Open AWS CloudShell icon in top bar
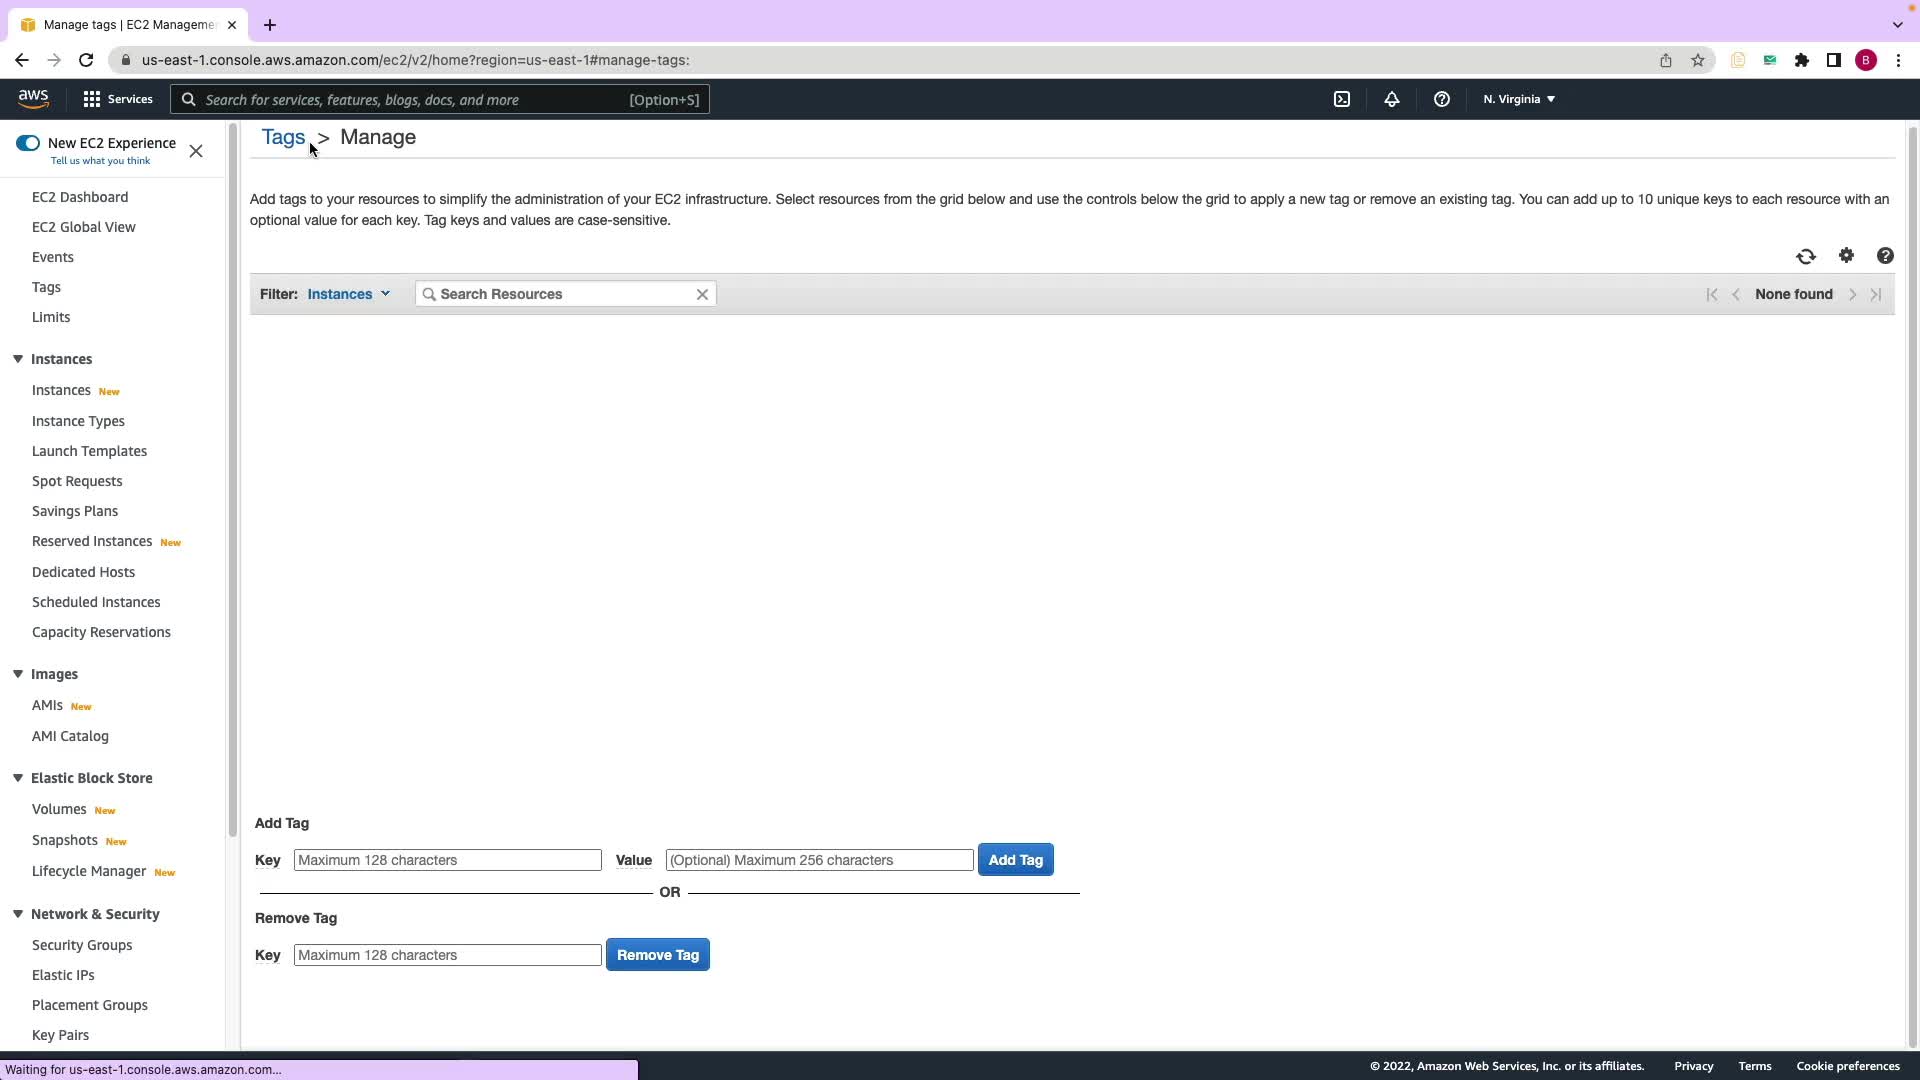Image resolution: width=1920 pixels, height=1080 pixels. point(1342,99)
